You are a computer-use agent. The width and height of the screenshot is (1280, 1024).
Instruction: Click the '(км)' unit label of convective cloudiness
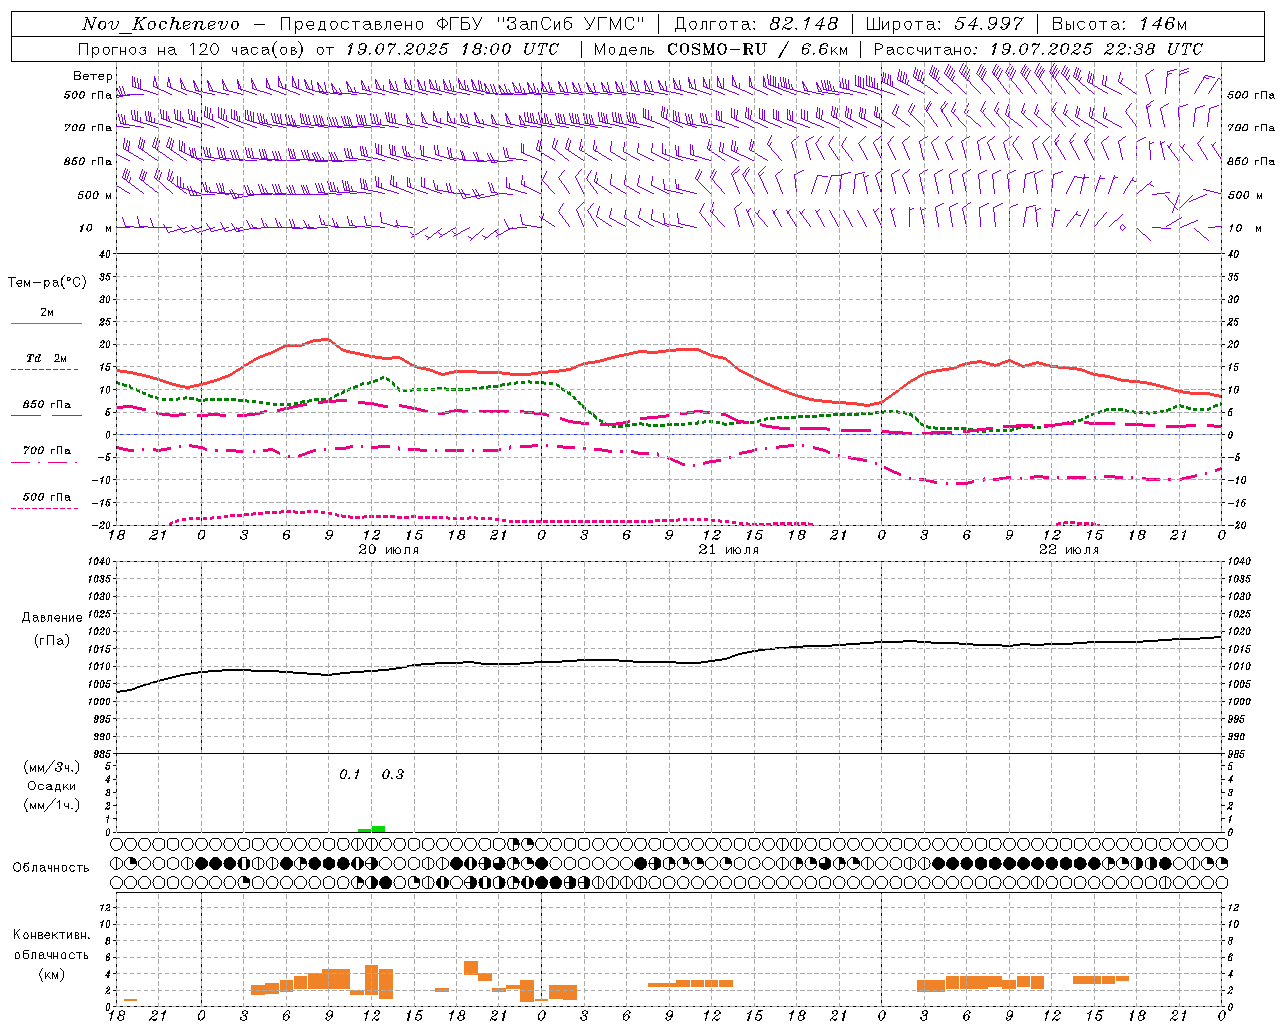[52, 974]
